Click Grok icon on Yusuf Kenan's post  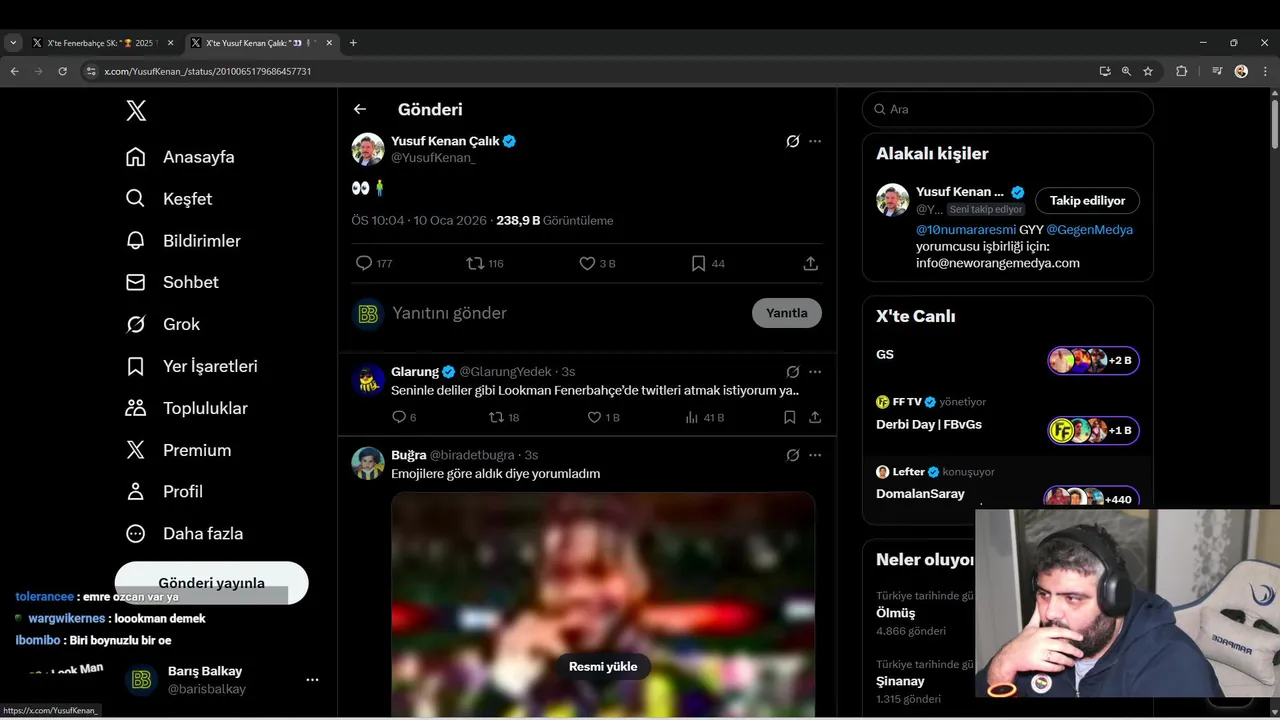[x=793, y=141]
